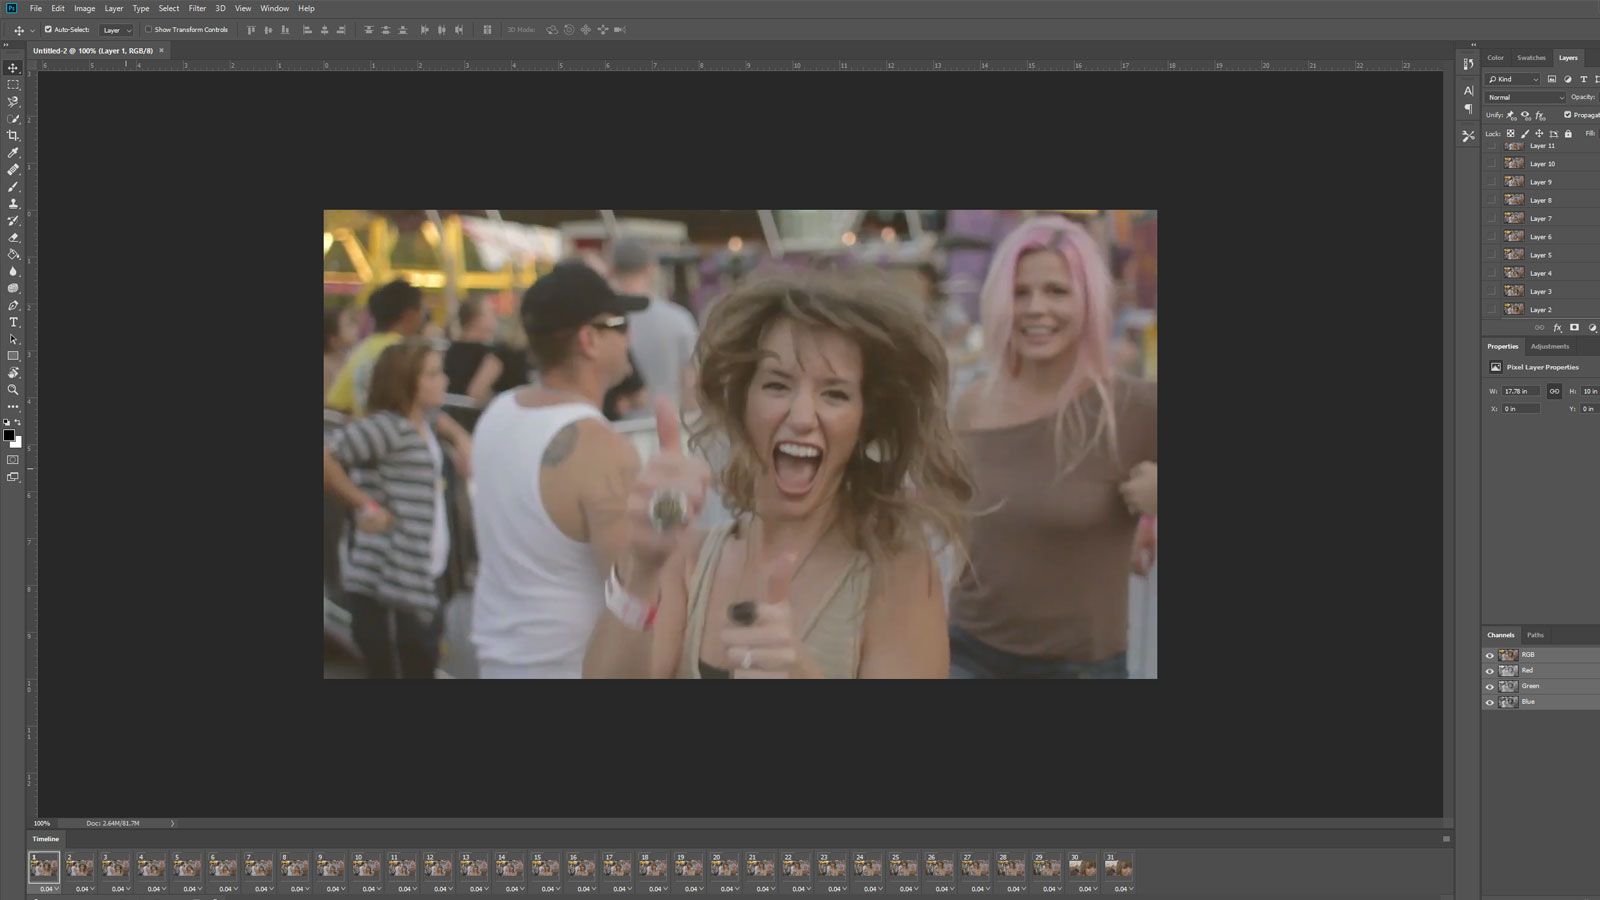Viewport: 1600px width, 900px height.
Task: Select the Horizontal Type tool
Action: [13, 322]
